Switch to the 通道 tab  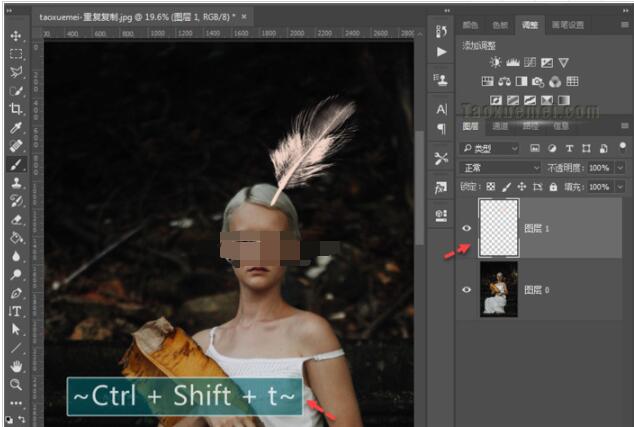click(501, 127)
